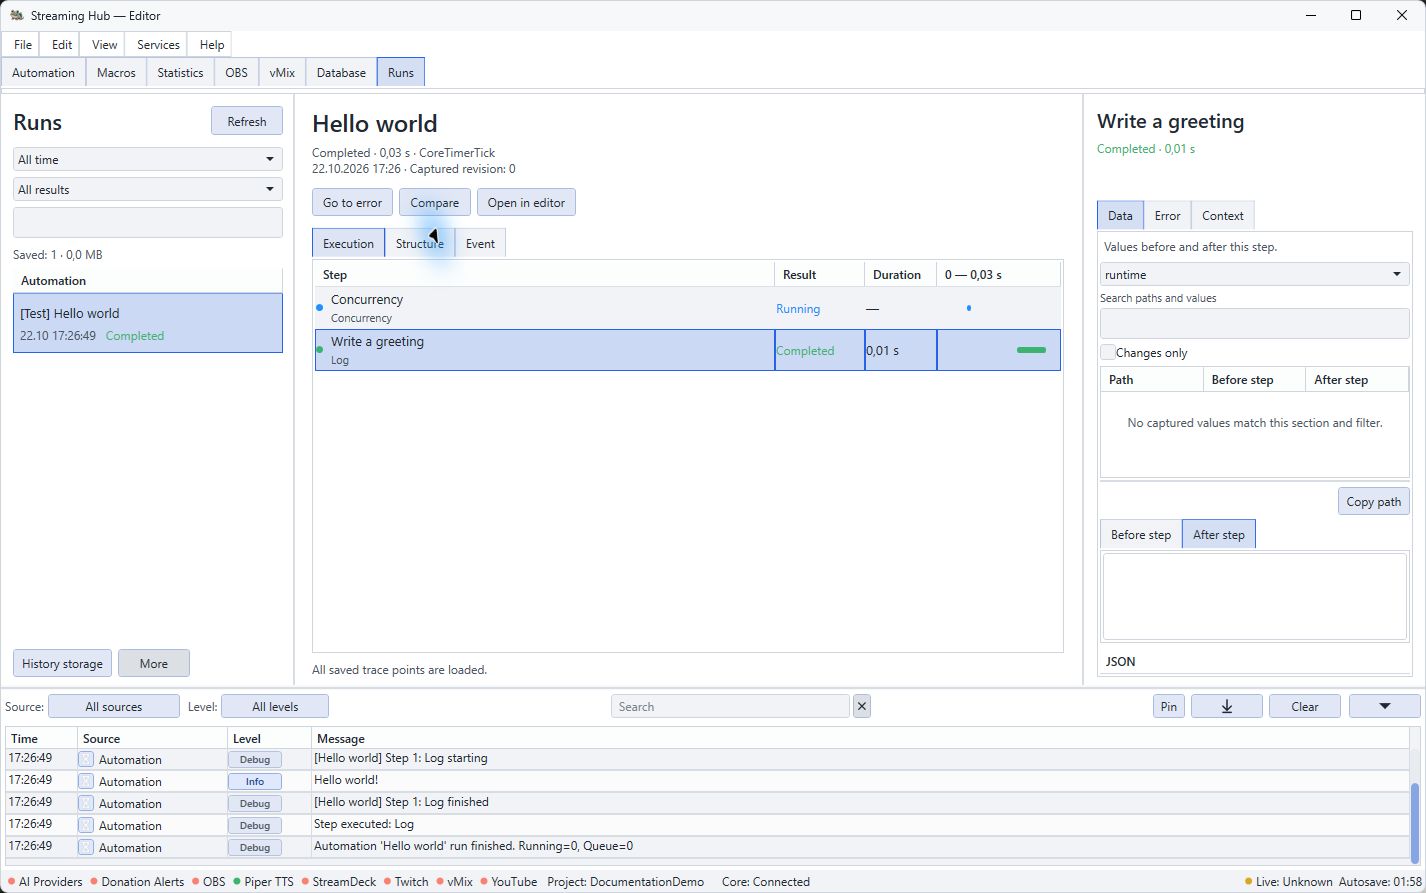Clear the log messages
Image resolution: width=1426 pixels, height=893 pixels.
pyautogui.click(x=1305, y=706)
